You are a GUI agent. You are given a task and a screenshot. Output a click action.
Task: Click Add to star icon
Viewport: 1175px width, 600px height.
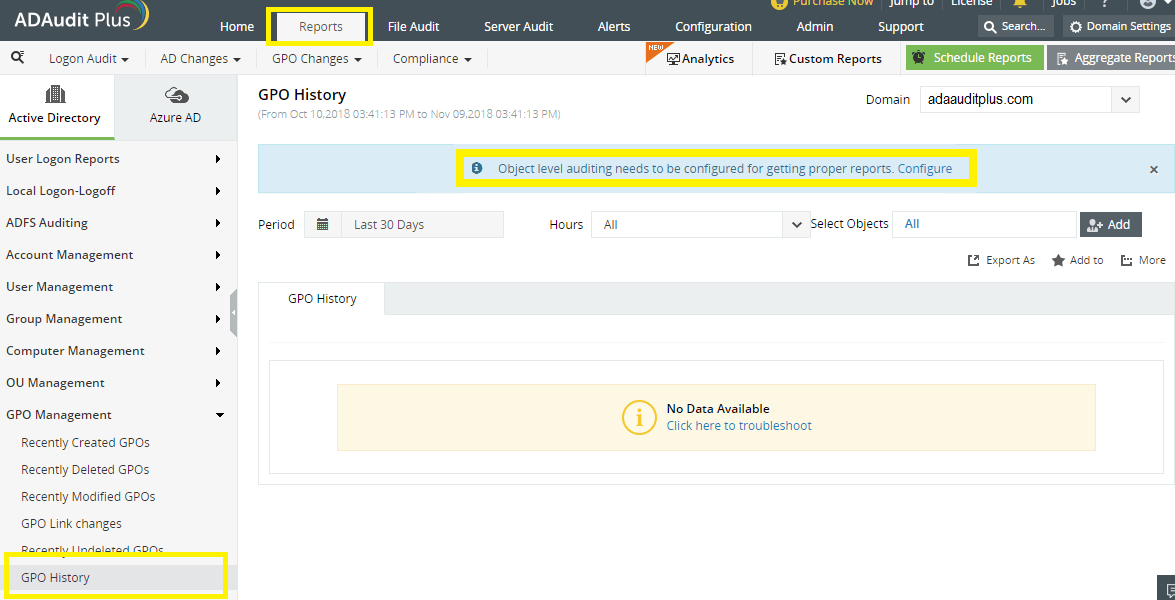tap(1058, 260)
